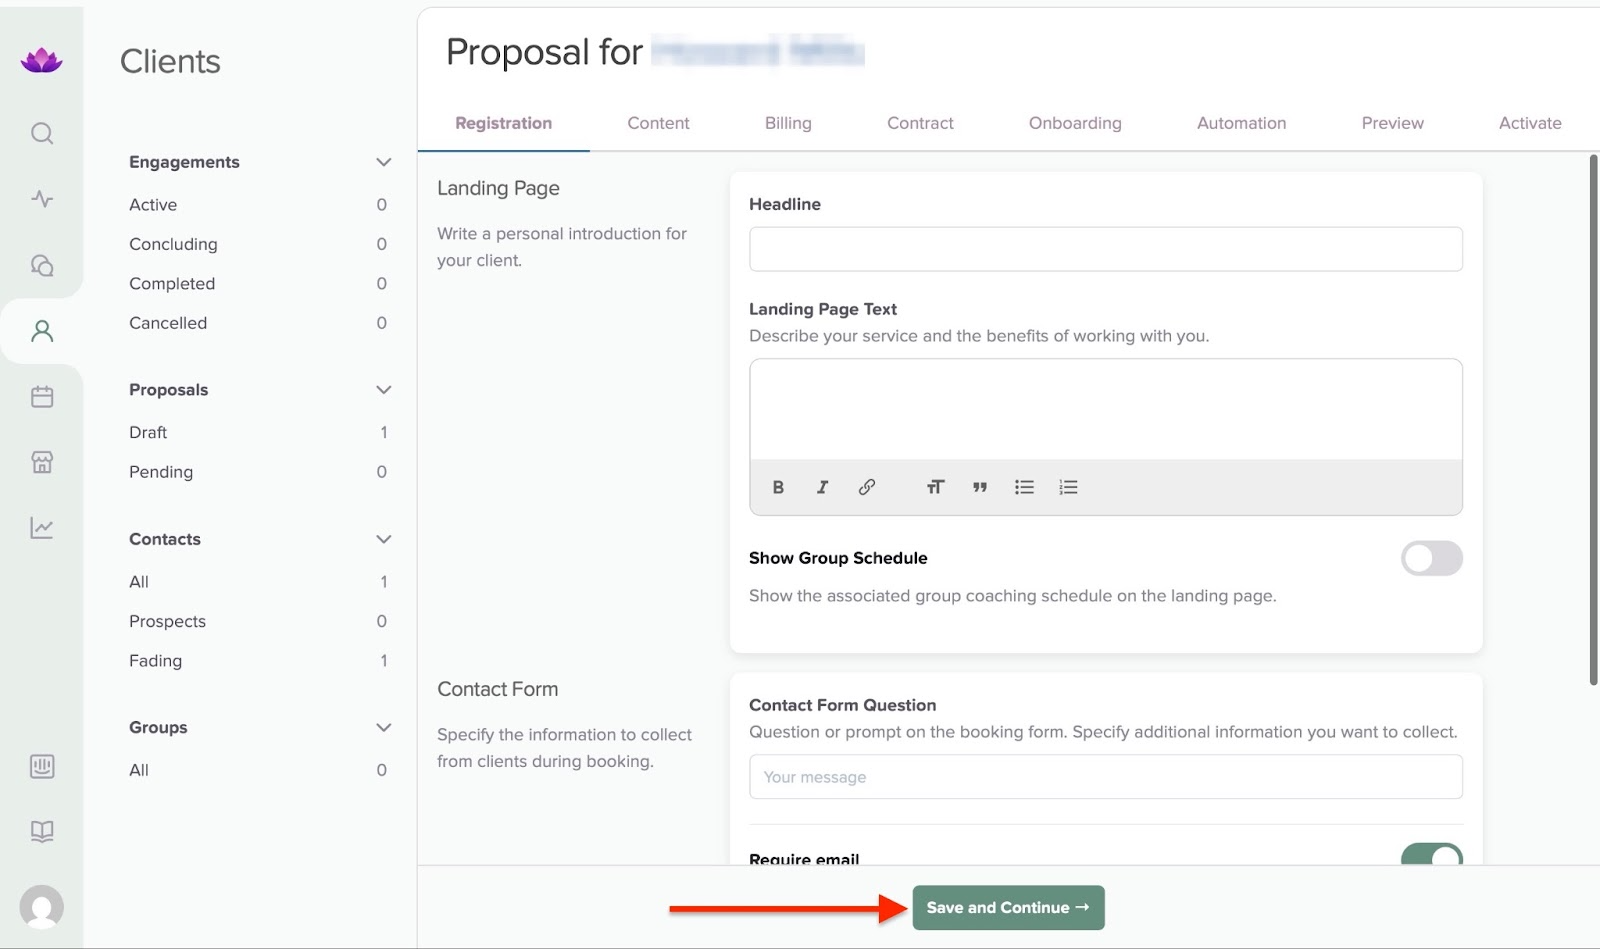This screenshot has height=949, width=1600.
Task: Open the user avatar profile
Action: (42, 907)
